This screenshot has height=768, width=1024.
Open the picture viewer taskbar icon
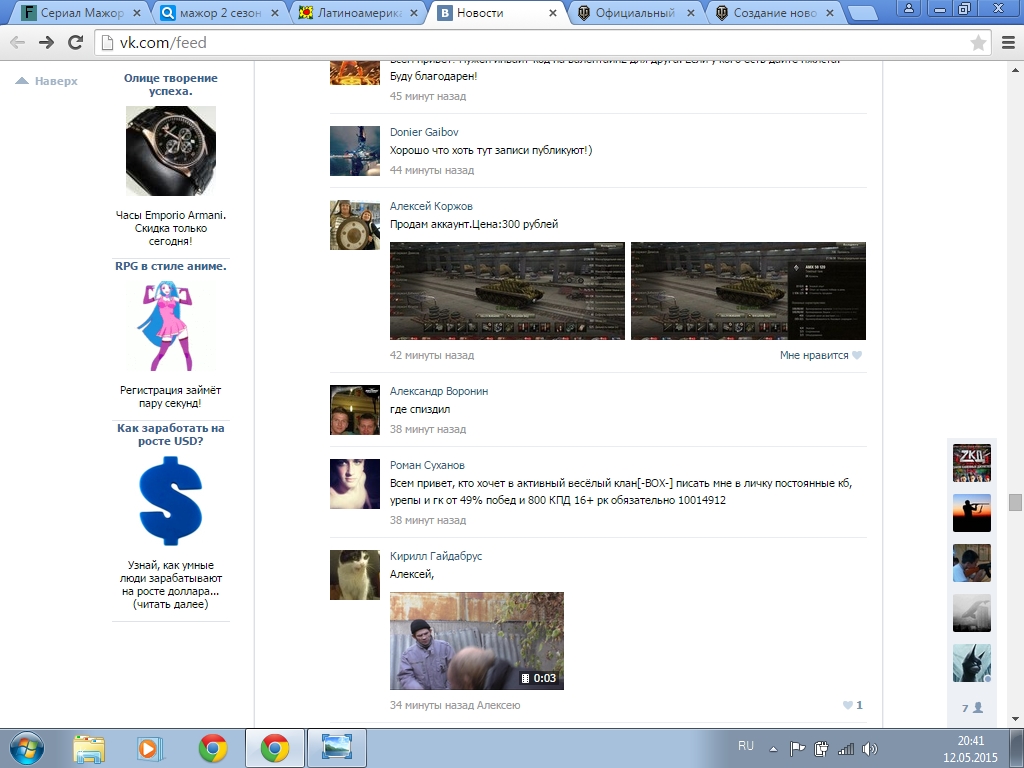coord(336,748)
